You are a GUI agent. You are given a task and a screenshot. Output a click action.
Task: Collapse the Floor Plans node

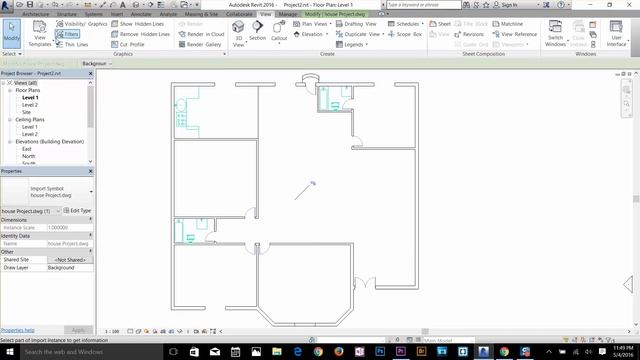[x=10, y=90]
